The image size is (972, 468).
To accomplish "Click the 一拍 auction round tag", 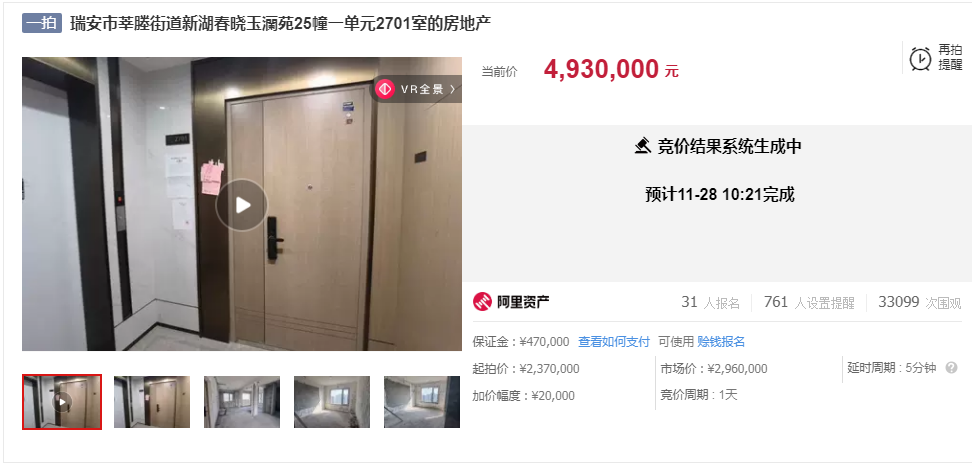I will point(42,24).
